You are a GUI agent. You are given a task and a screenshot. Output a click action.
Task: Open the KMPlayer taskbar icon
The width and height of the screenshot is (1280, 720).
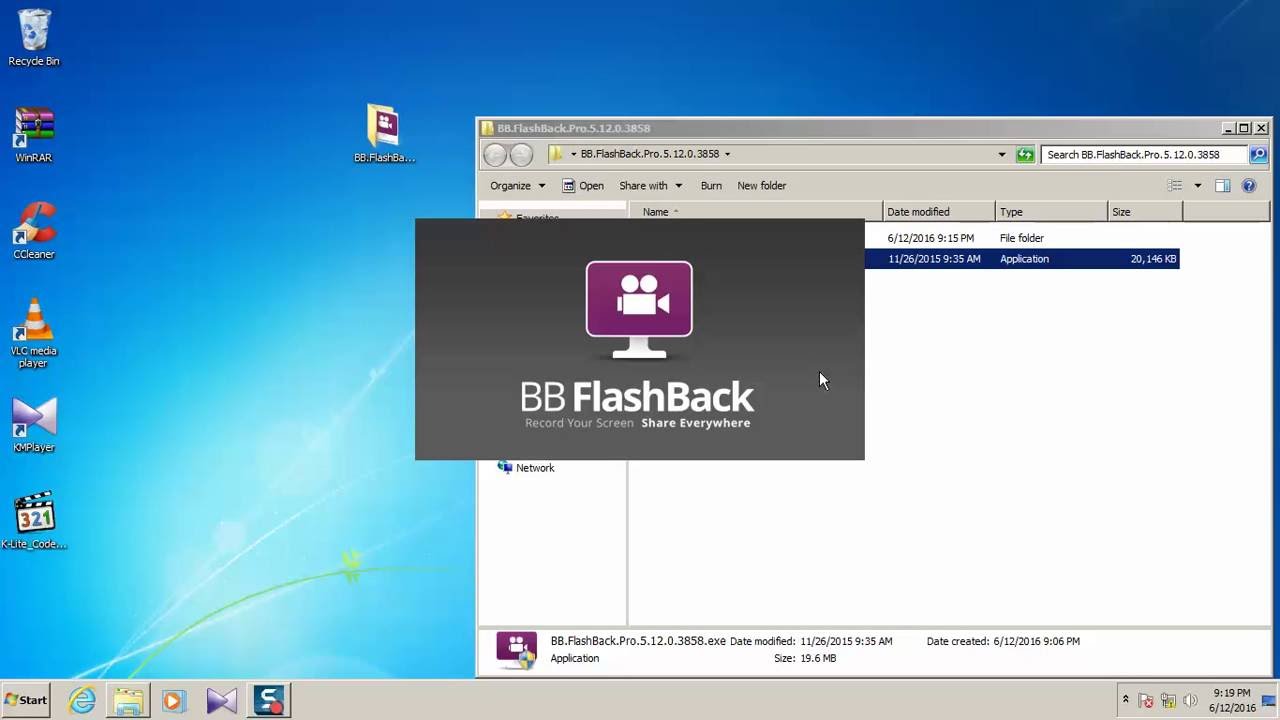click(221, 700)
